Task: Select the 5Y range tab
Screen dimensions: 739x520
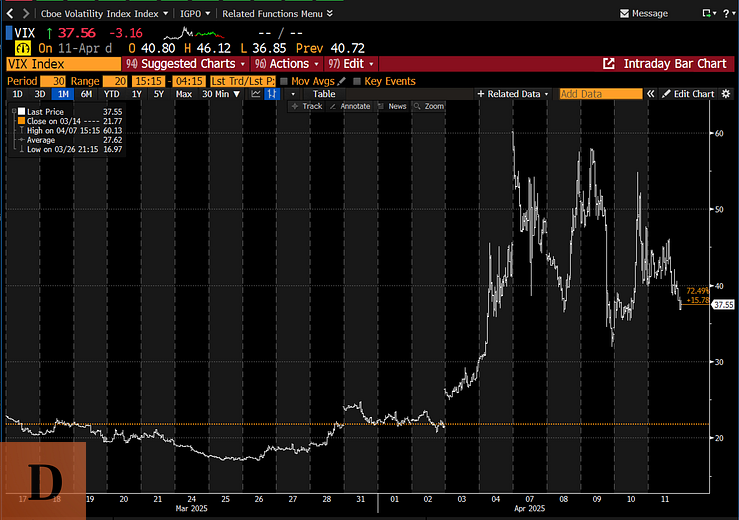Action: [x=159, y=94]
